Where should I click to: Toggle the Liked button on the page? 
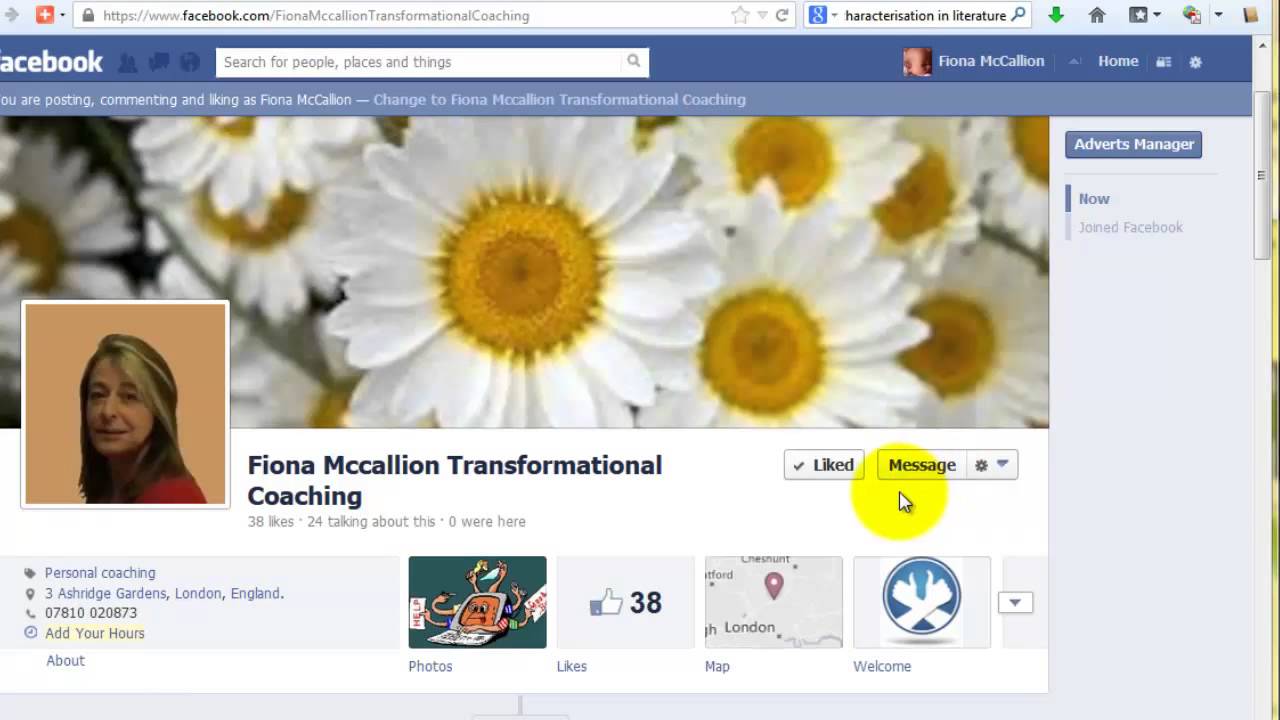point(824,465)
